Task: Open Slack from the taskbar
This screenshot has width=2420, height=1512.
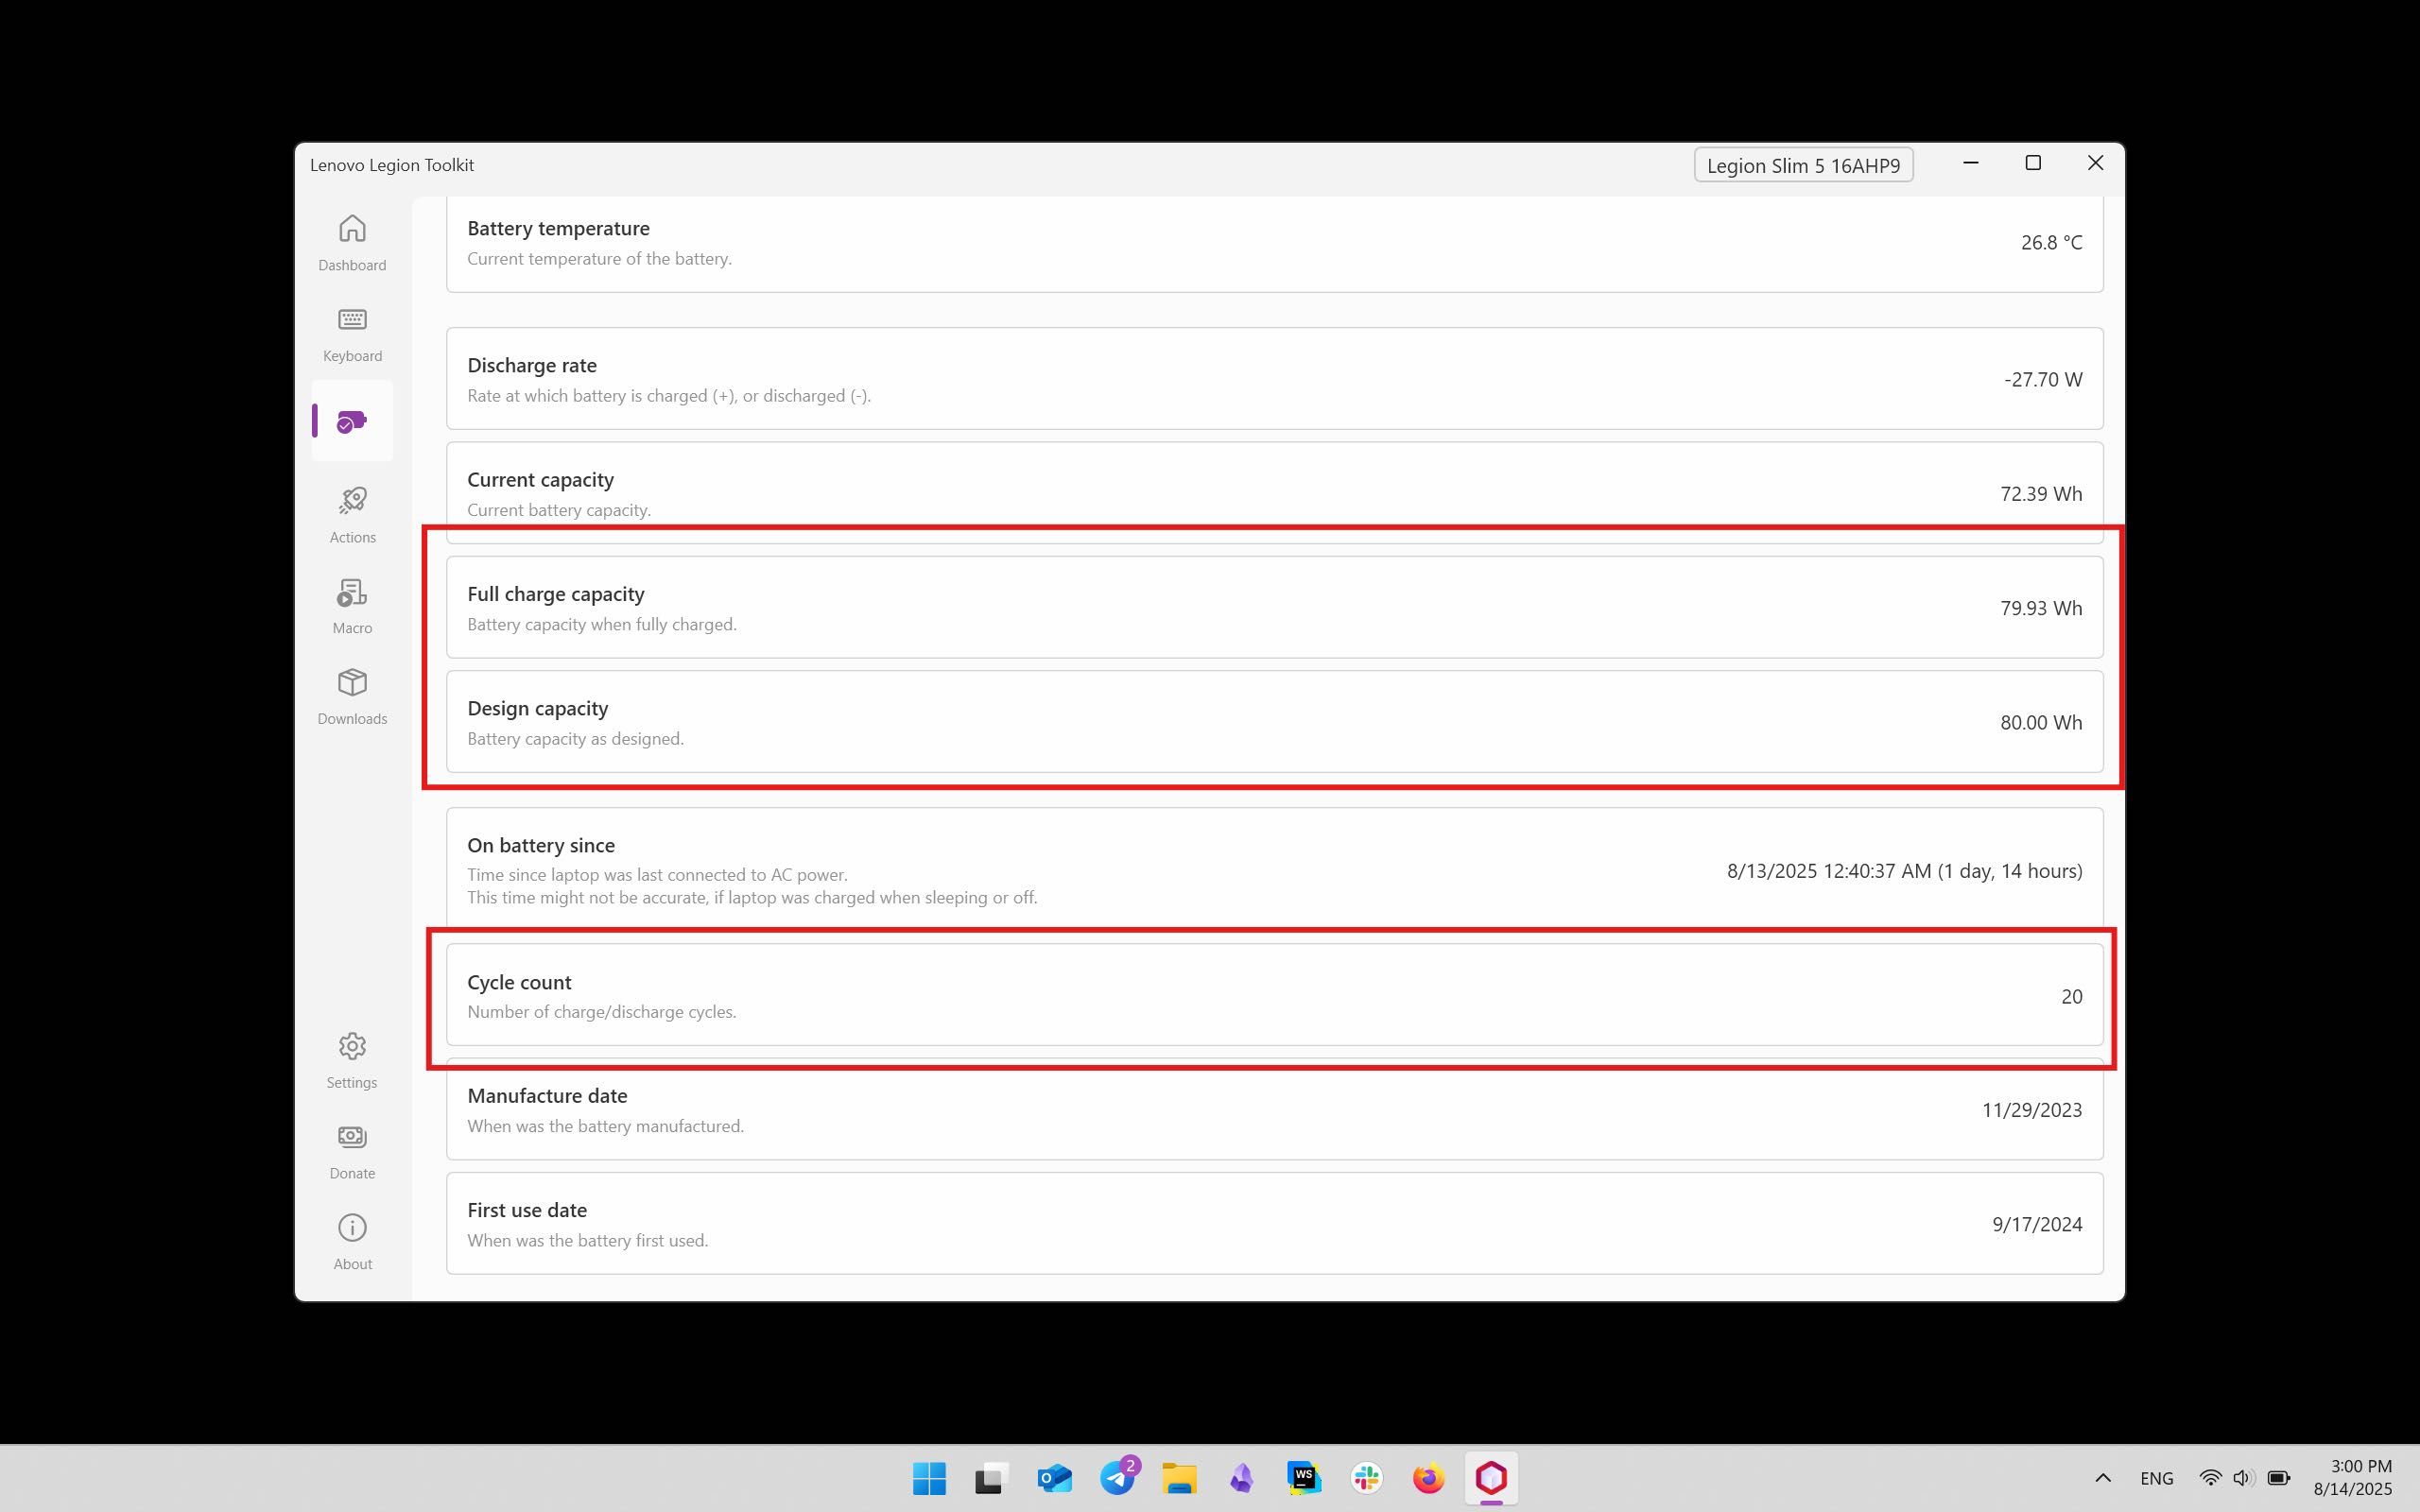Action: pos(1366,1478)
